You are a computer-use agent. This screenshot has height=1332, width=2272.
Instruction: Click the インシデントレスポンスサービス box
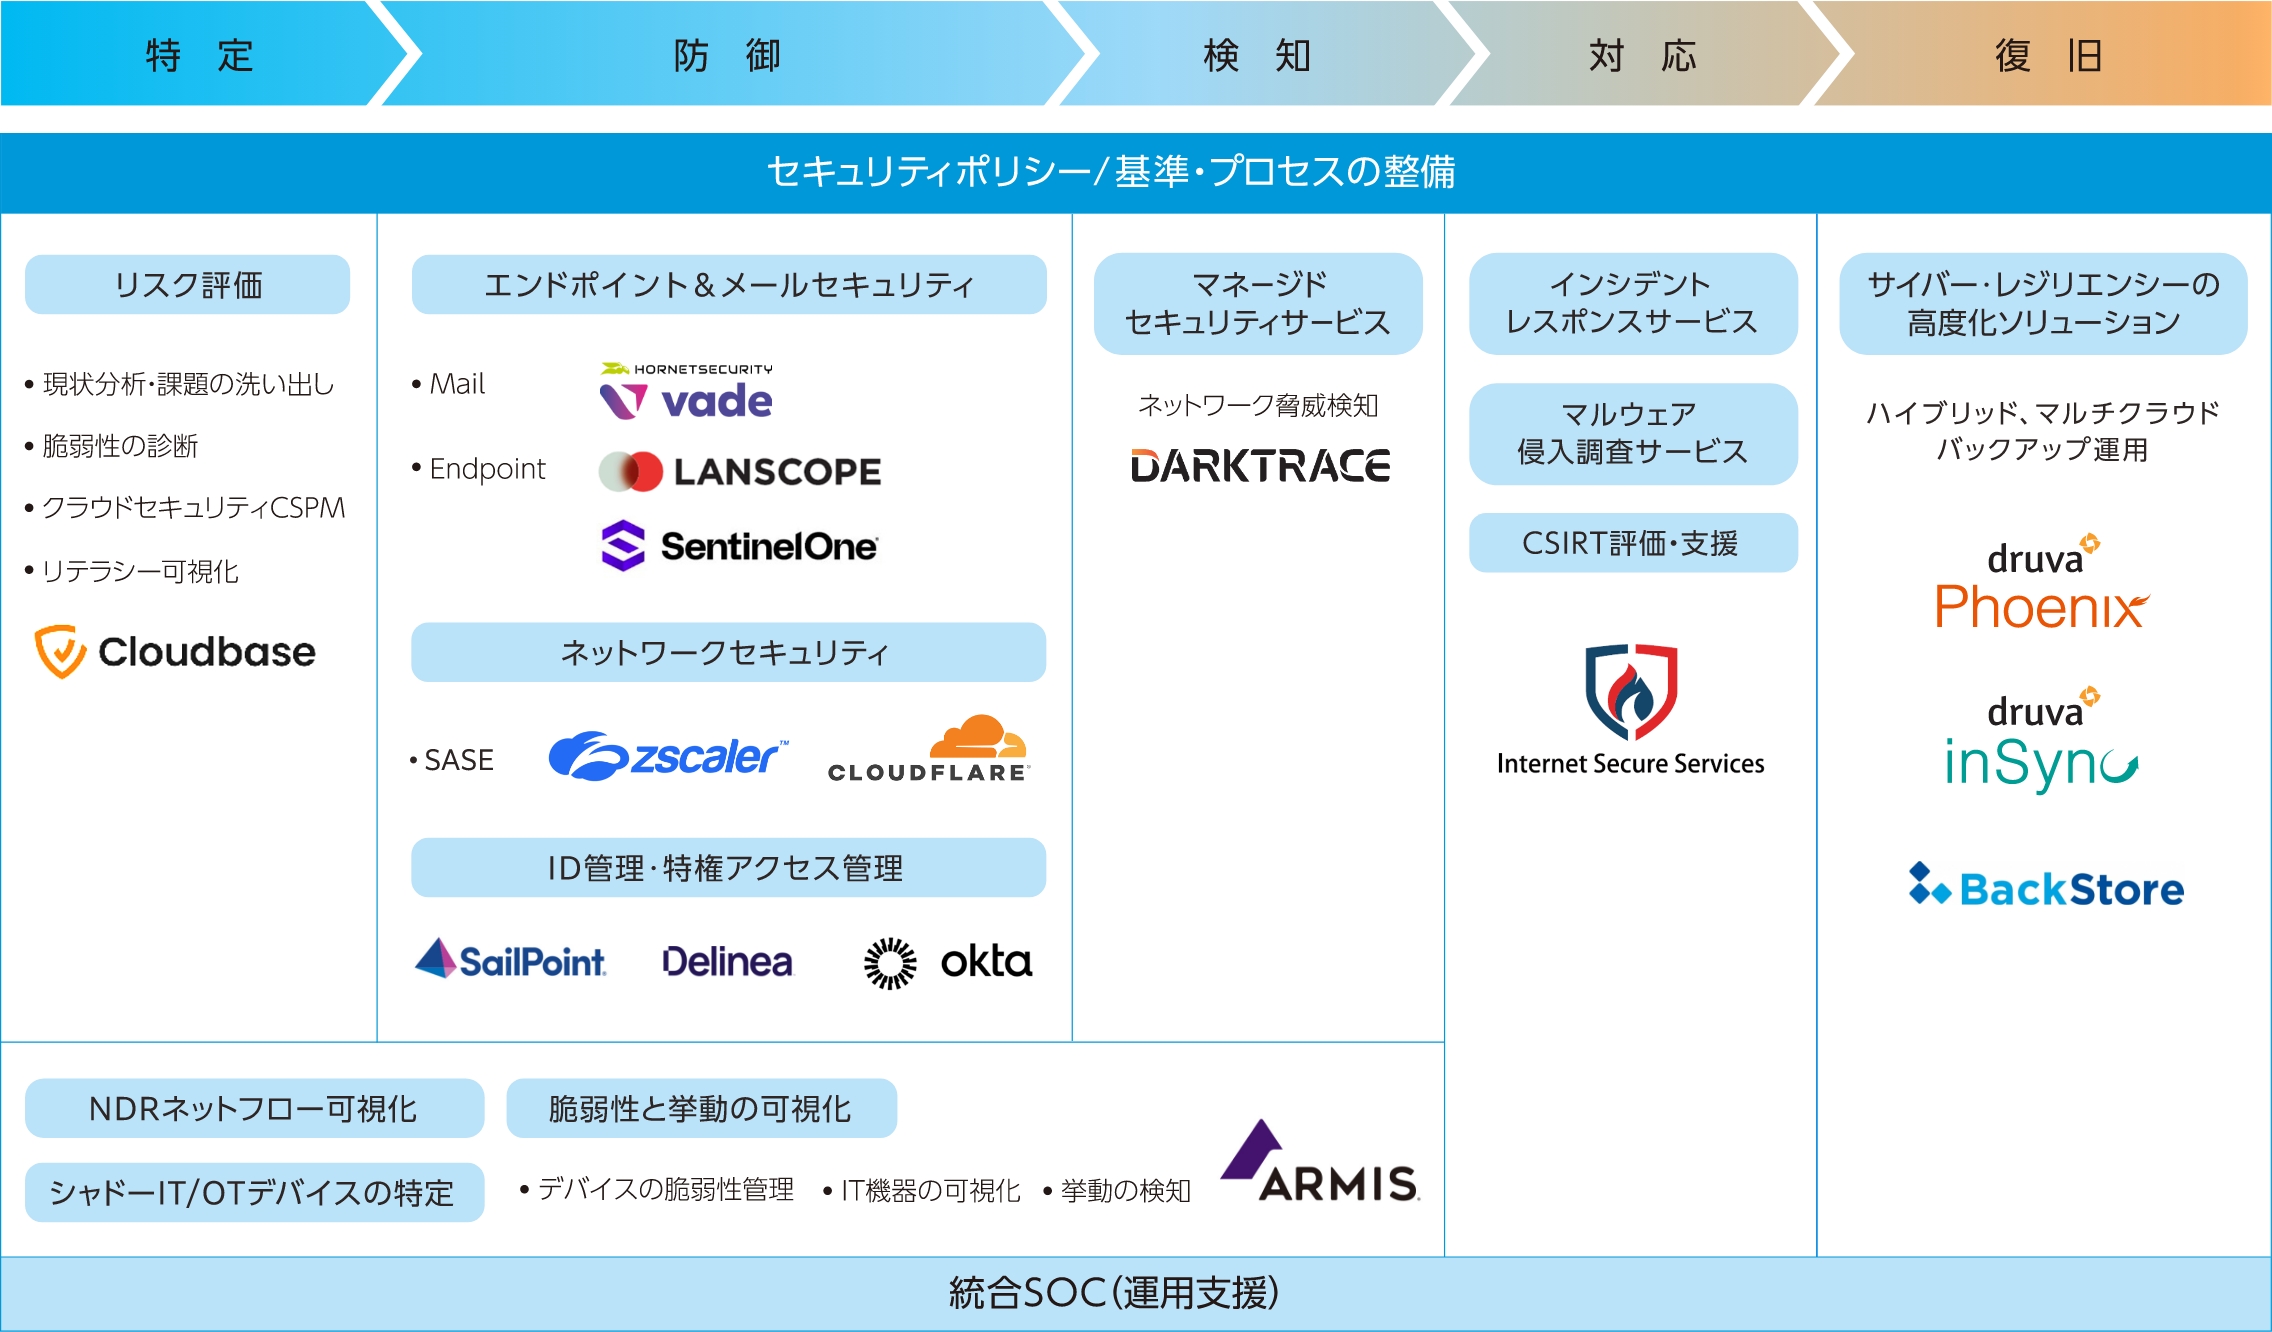point(1633,303)
